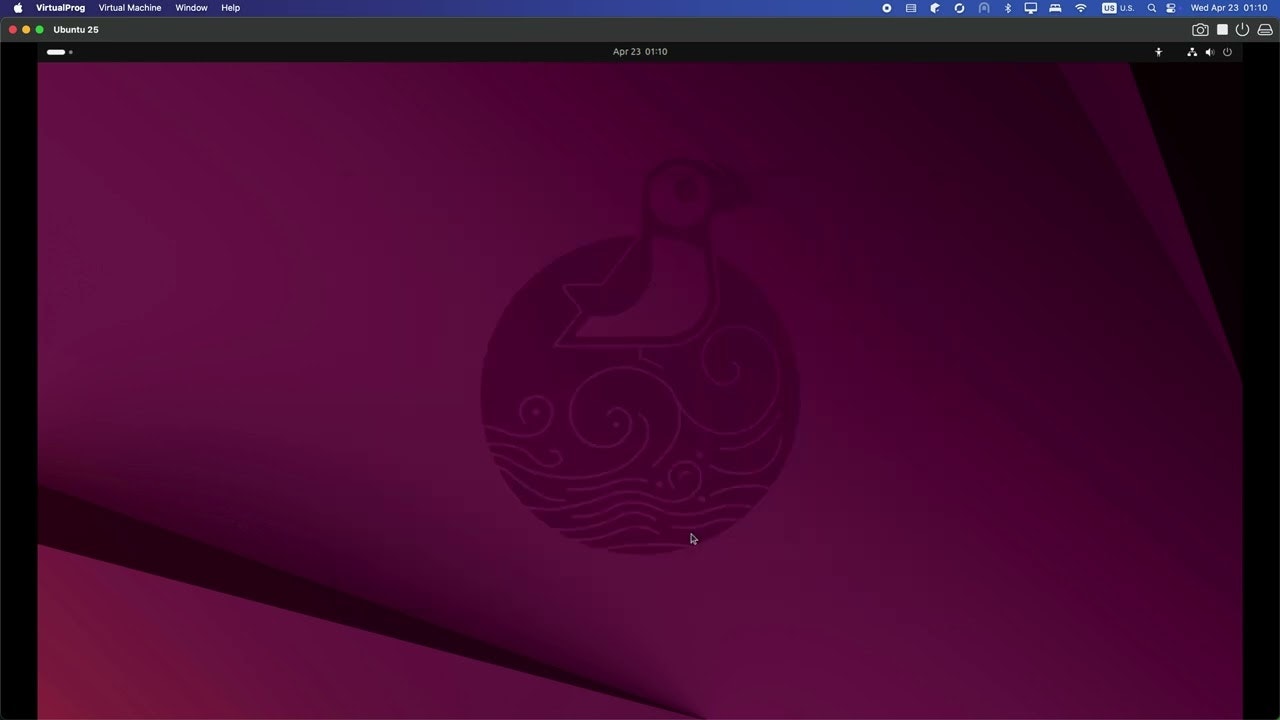1280x720 pixels.
Task: Click the display mirroring icon in menu bar
Action: click(x=1031, y=8)
